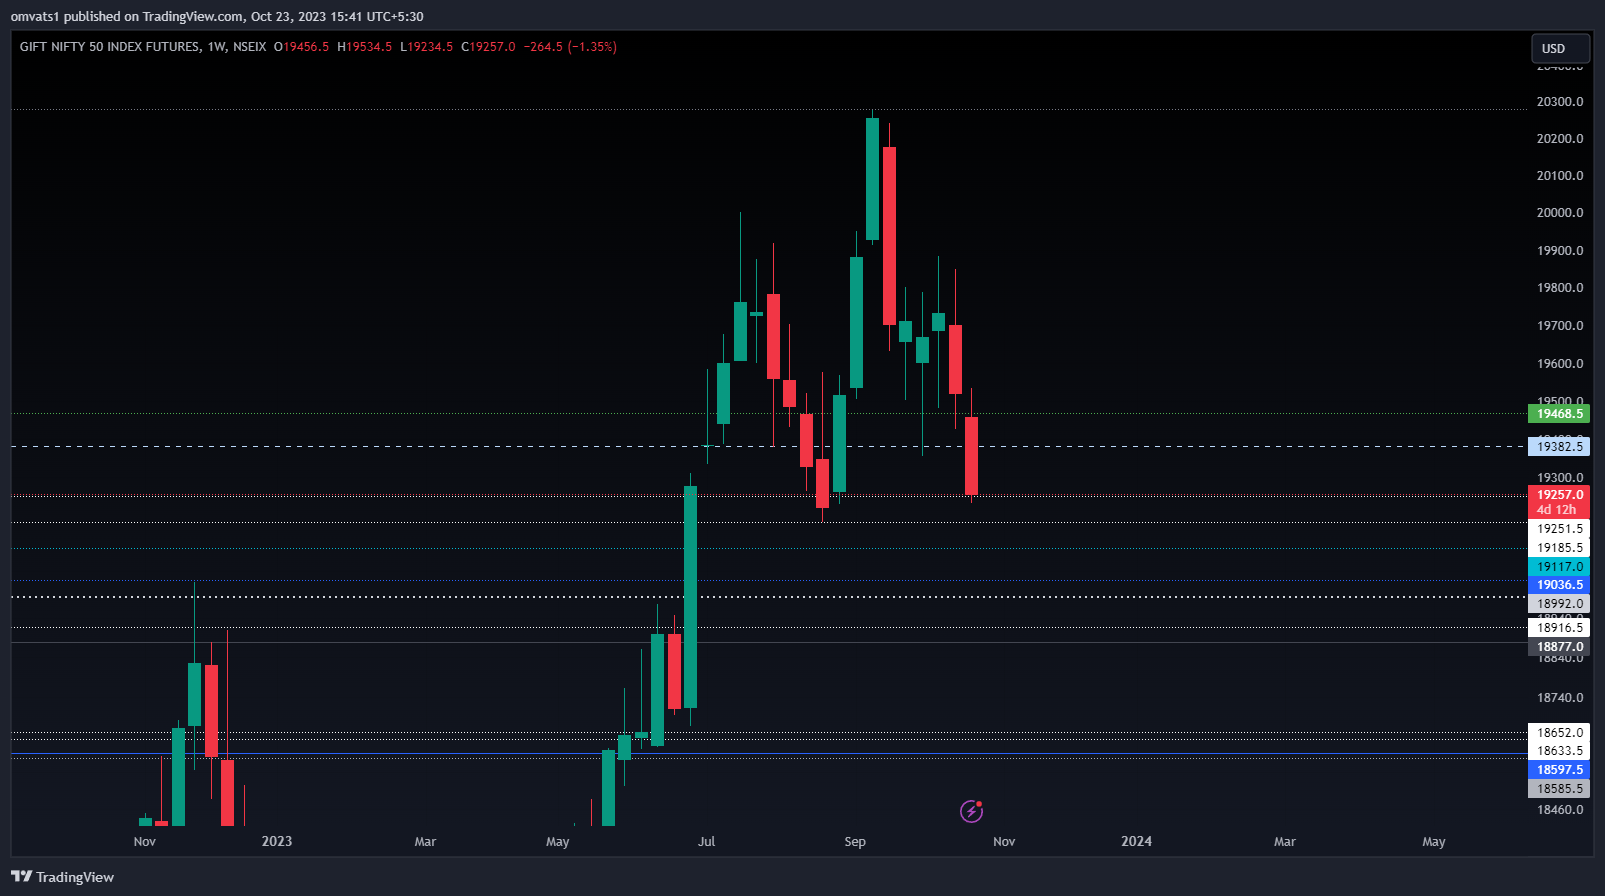Click the Jul time axis label
This screenshot has height=896, width=1605.
point(707,842)
